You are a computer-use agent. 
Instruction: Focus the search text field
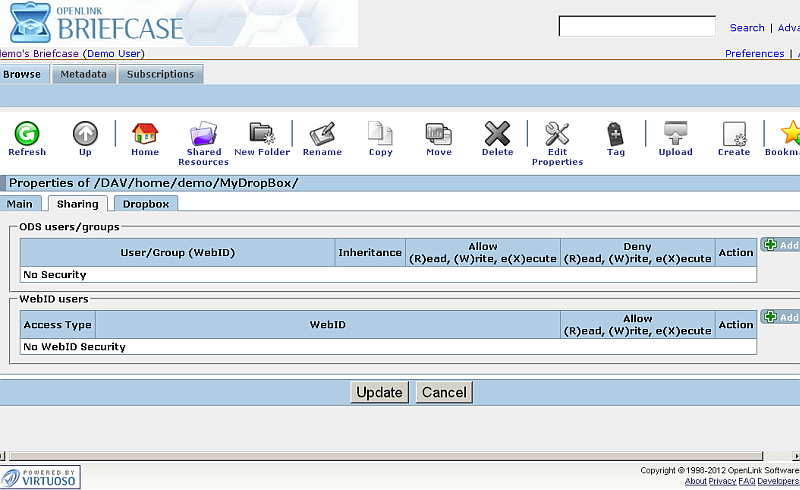pyautogui.click(x=636, y=27)
